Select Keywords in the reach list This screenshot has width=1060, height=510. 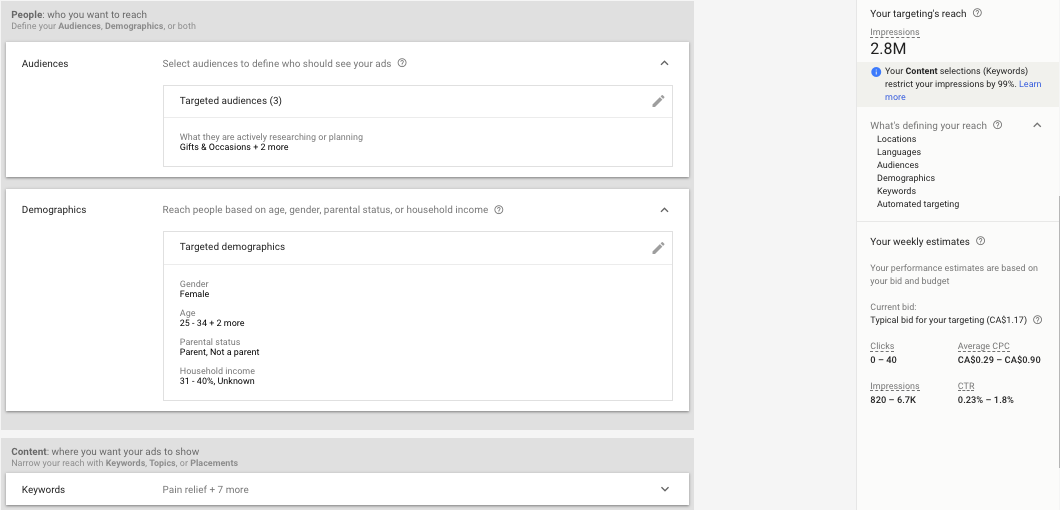[896, 191]
